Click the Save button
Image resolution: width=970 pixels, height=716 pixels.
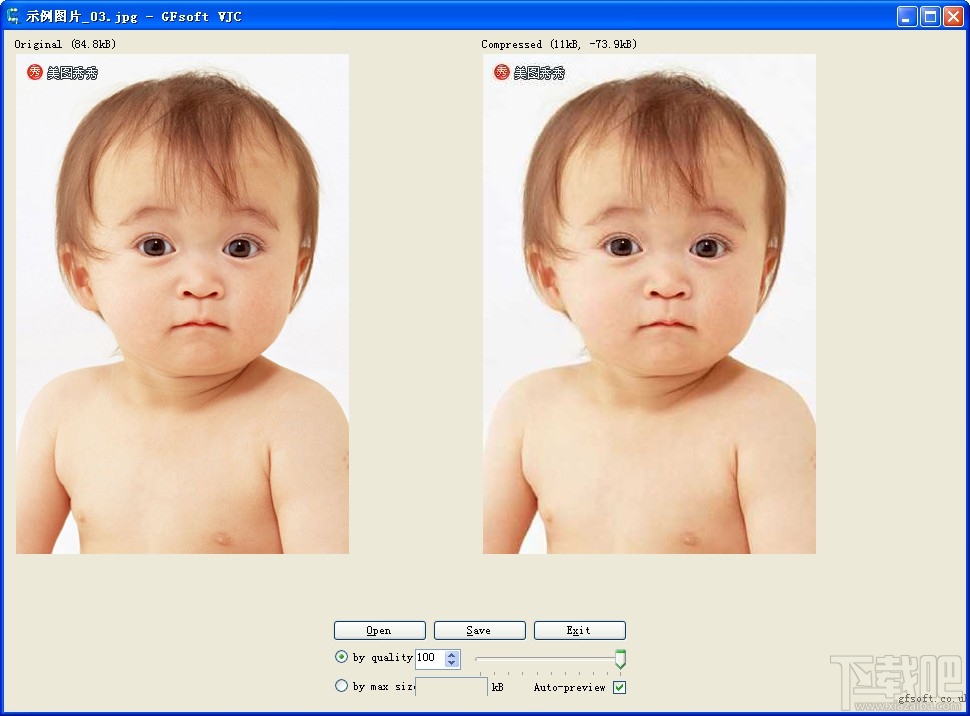click(479, 630)
